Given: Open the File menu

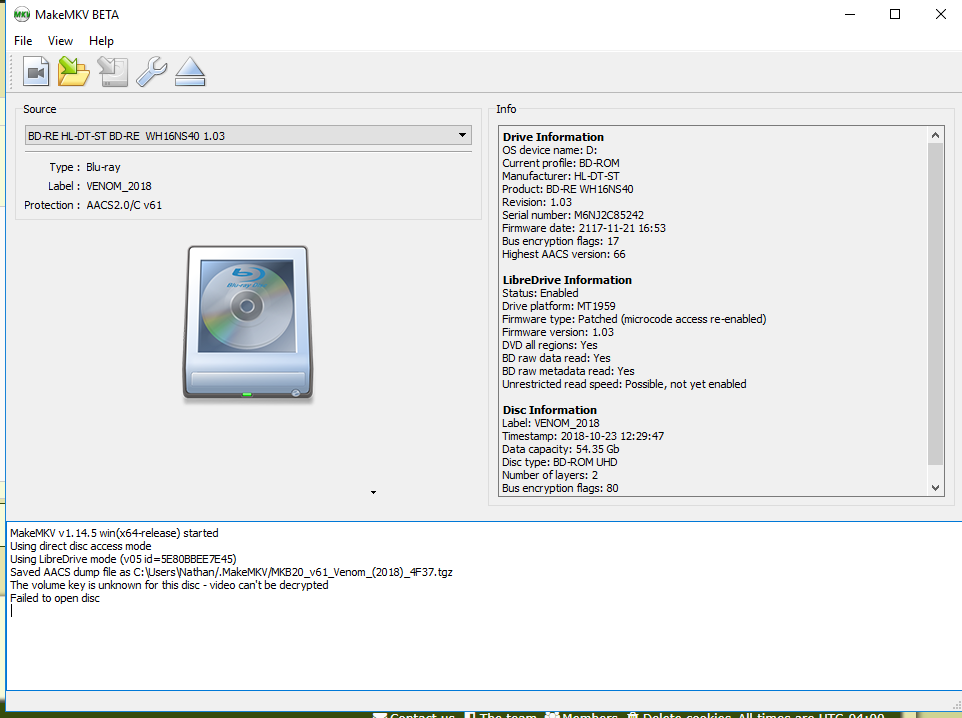Looking at the screenshot, I should click(x=23, y=41).
